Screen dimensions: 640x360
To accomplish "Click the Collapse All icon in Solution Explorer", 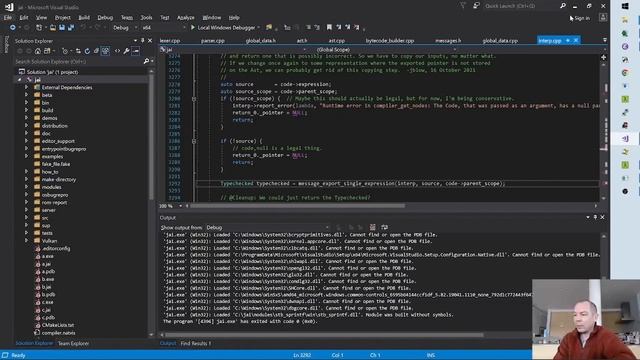I will click(96, 51).
